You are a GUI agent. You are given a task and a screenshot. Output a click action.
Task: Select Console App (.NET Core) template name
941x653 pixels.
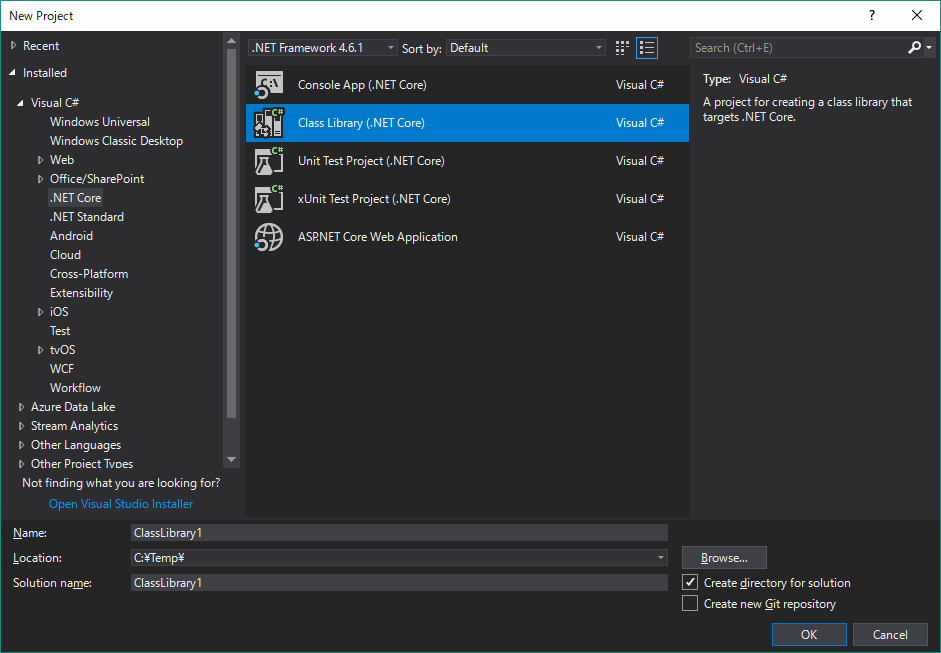pos(362,85)
